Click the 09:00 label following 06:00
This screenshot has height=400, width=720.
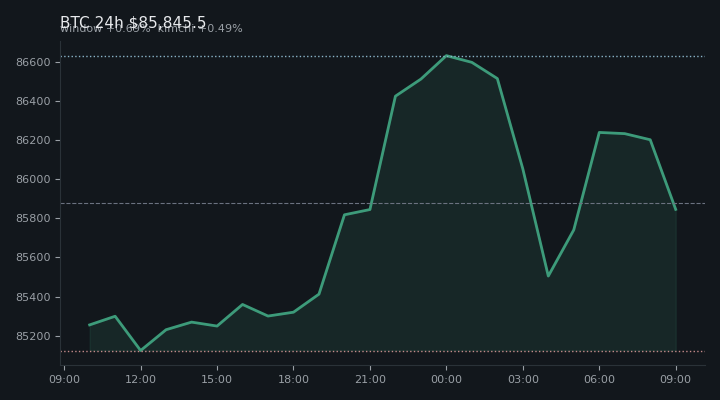(675, 379)
